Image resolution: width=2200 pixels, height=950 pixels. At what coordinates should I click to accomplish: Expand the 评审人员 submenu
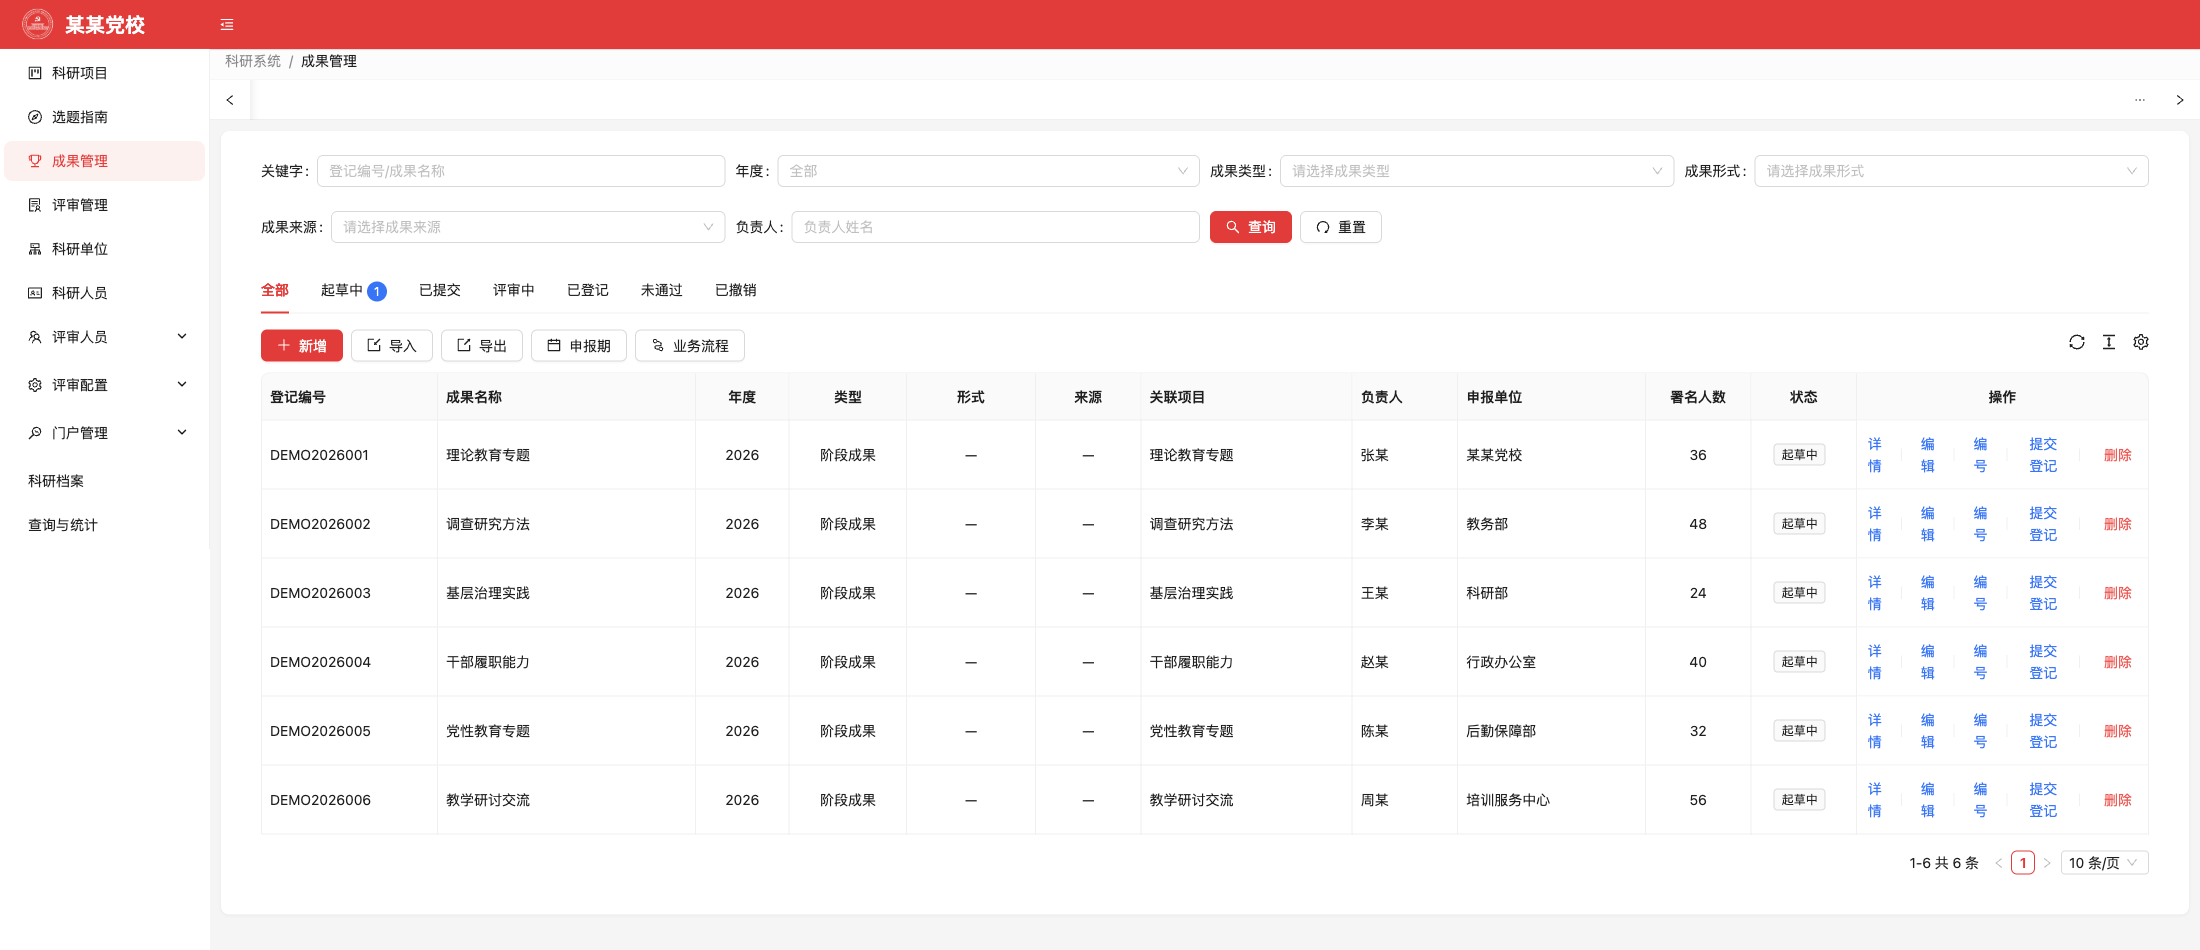coord(105,337)
